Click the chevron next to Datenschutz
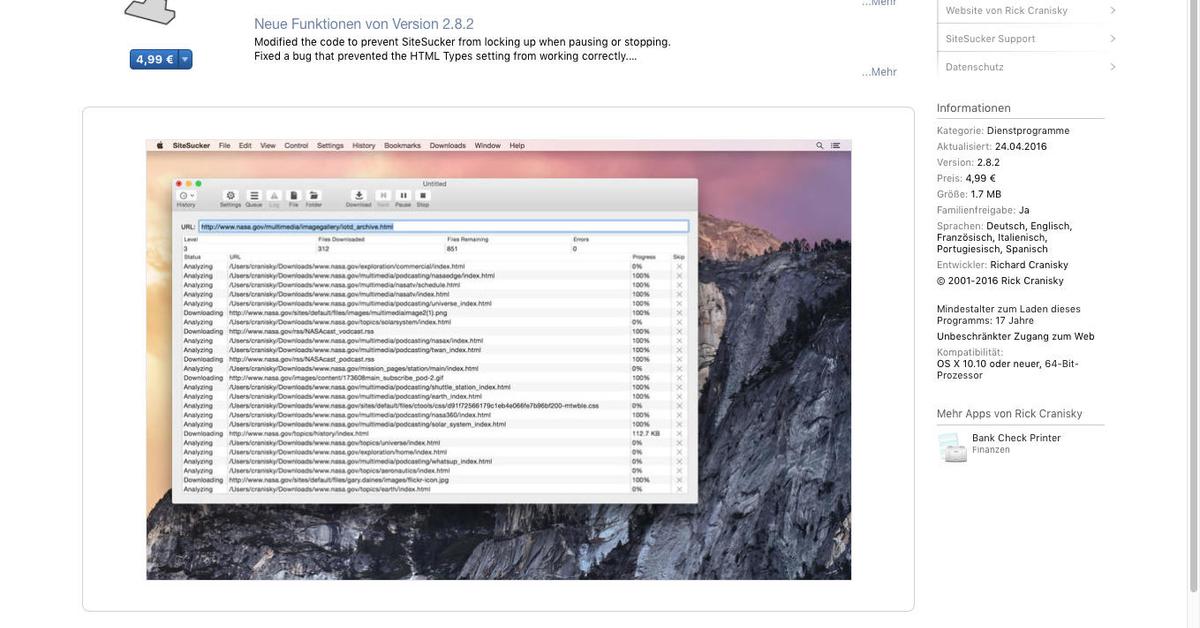Screen dimensions: 1200x628 [1113, 67]
